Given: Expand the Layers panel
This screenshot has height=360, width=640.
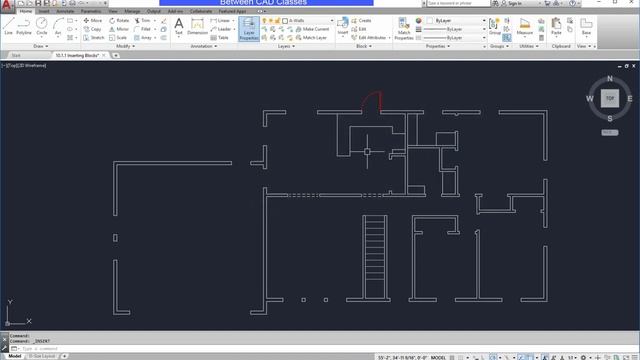Looking at the screenshot, I should tap(286, 46).
